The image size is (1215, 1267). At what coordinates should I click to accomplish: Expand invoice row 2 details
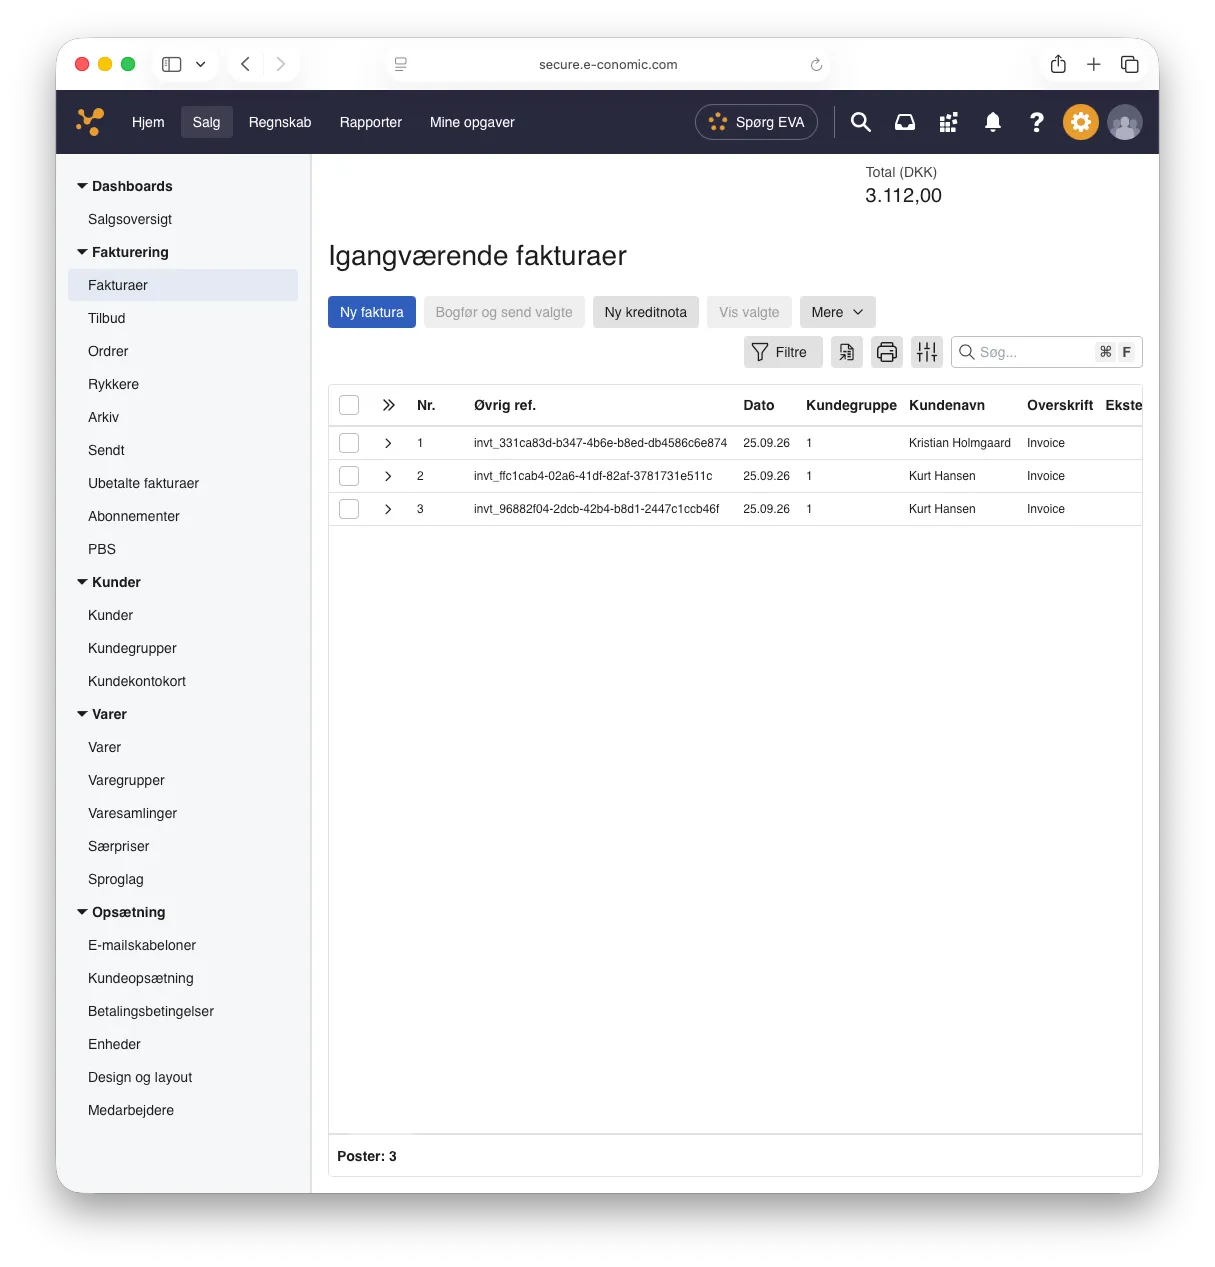point(388,476)
